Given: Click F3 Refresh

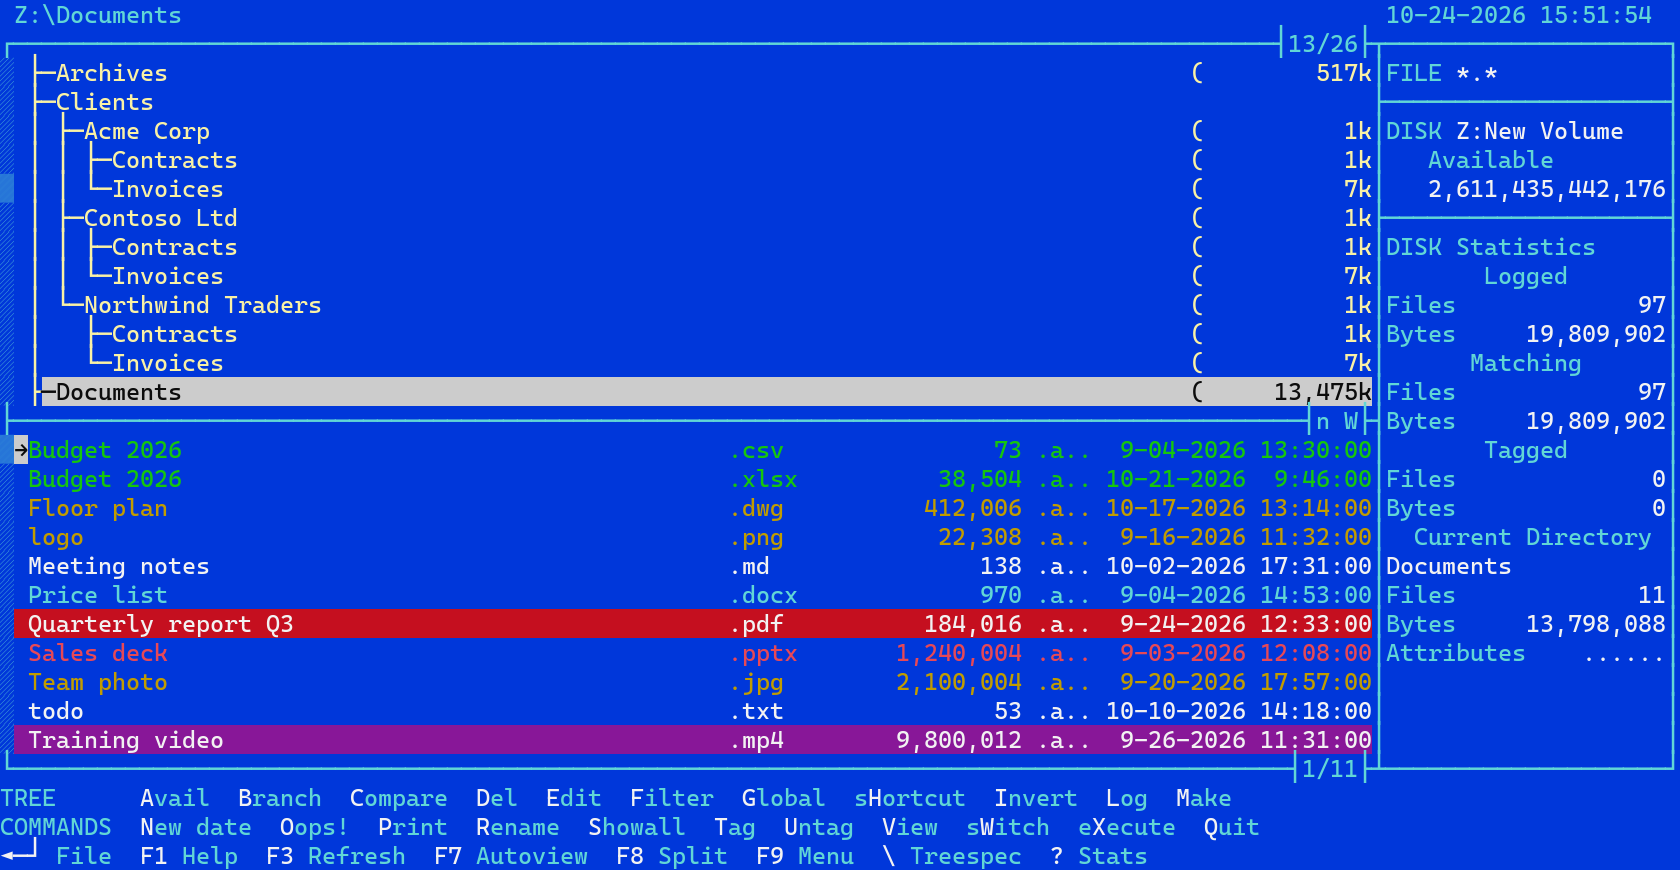Looking at the screenshot, I should 336,856.
